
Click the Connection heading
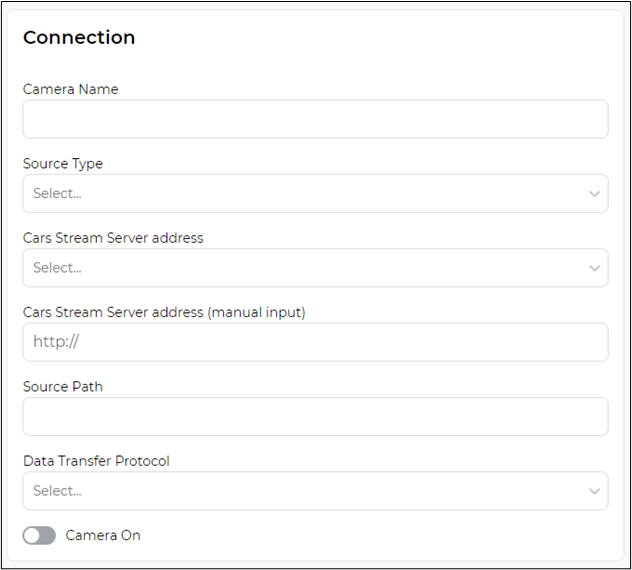(79, 37)
